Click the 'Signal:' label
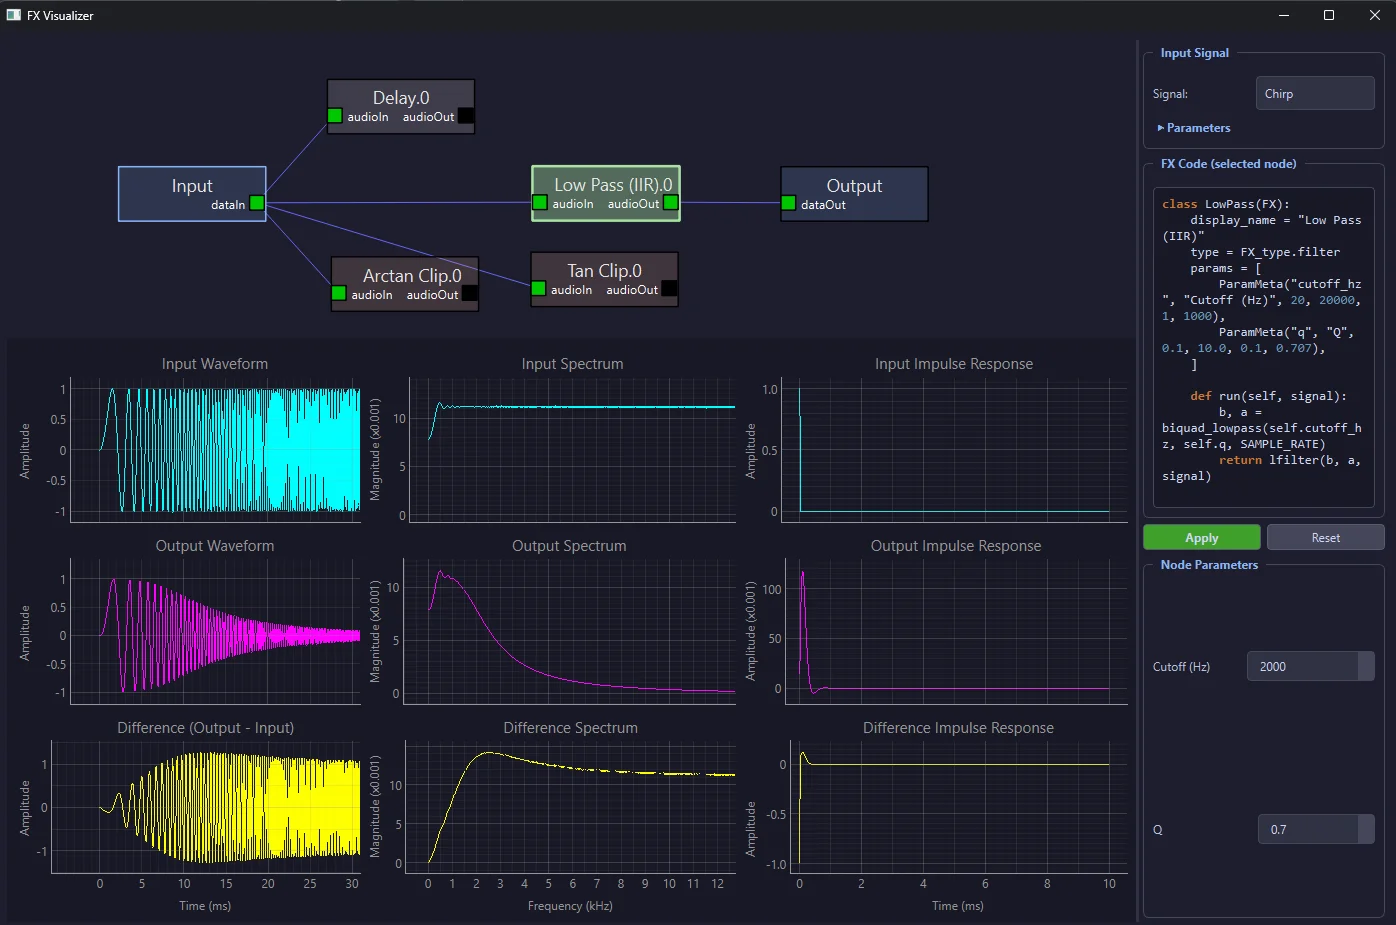 click(1170, 94)
